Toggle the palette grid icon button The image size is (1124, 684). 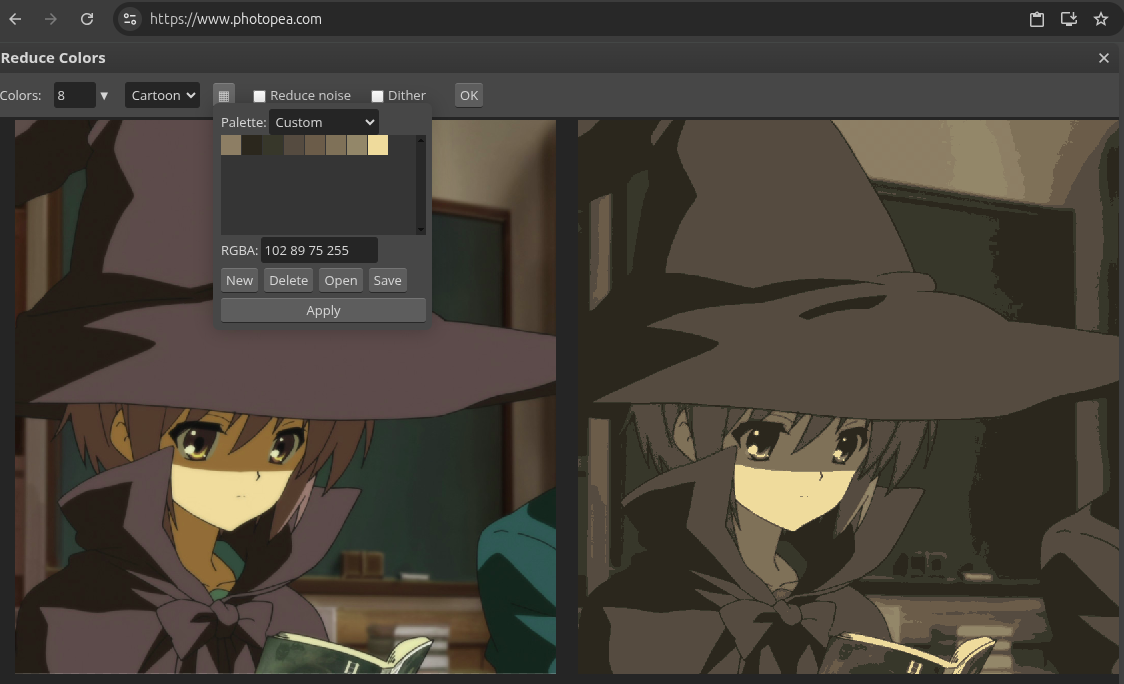(224, 95)
